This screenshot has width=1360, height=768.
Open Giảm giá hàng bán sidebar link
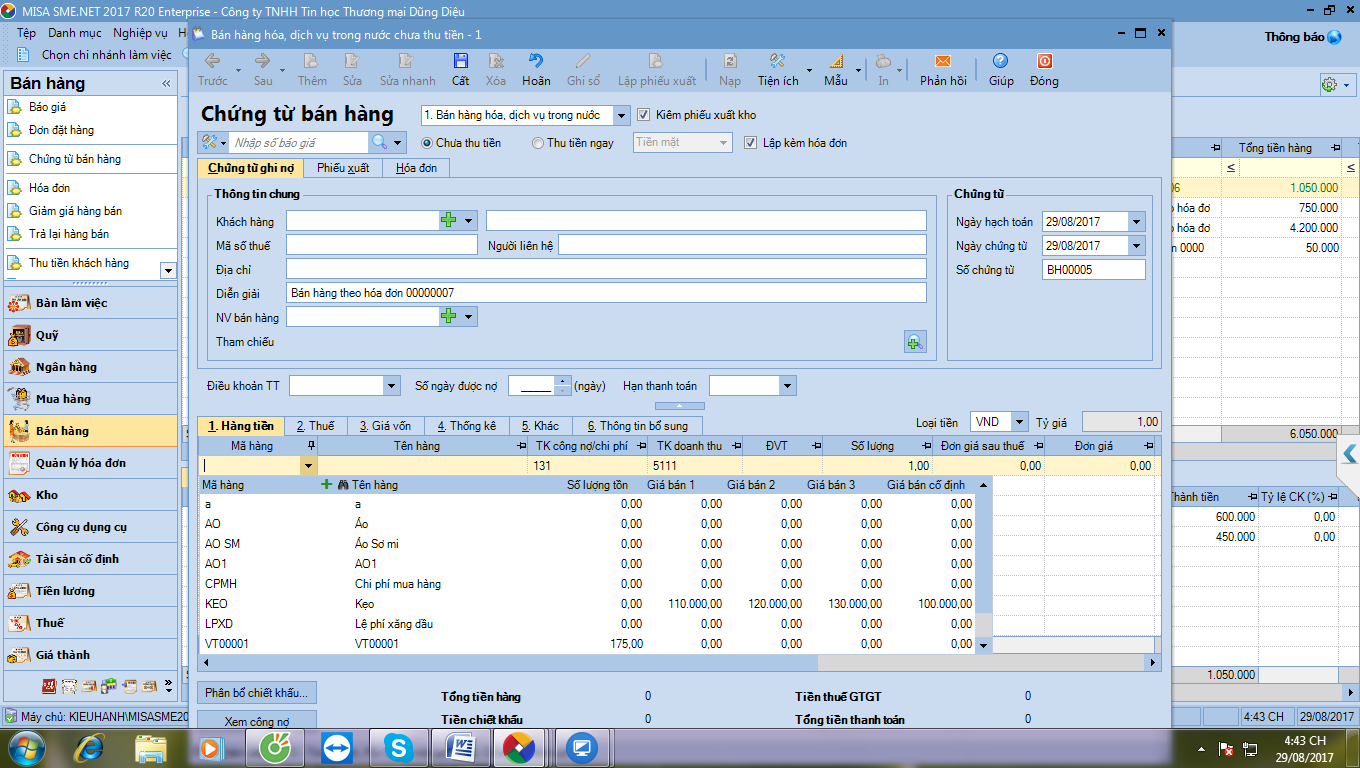coord(76,211)
